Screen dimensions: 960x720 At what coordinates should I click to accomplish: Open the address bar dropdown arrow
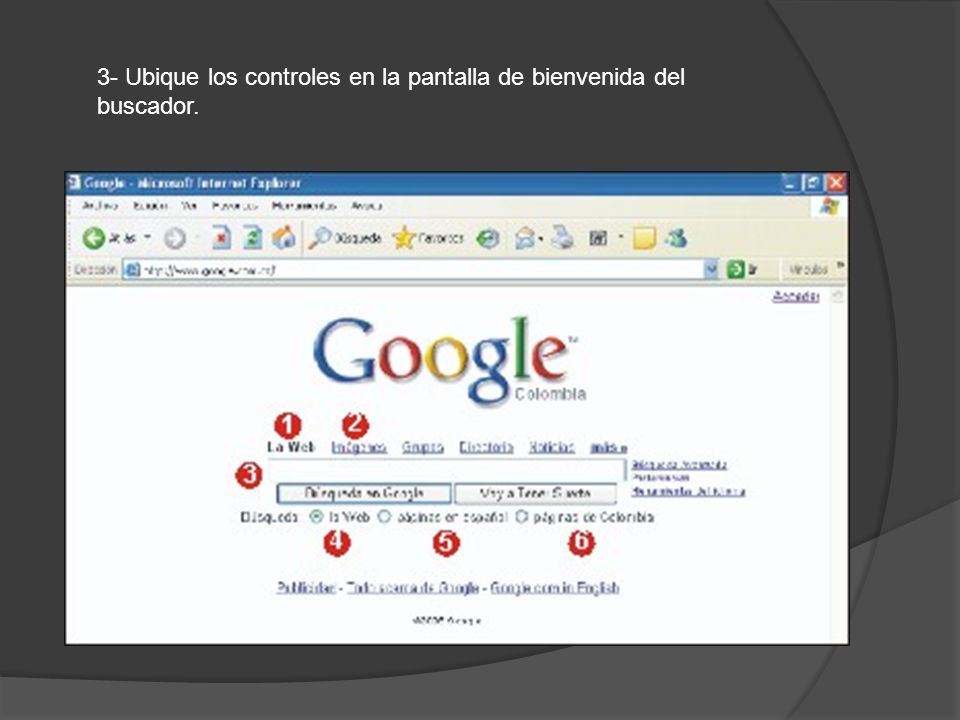(711, 269)
